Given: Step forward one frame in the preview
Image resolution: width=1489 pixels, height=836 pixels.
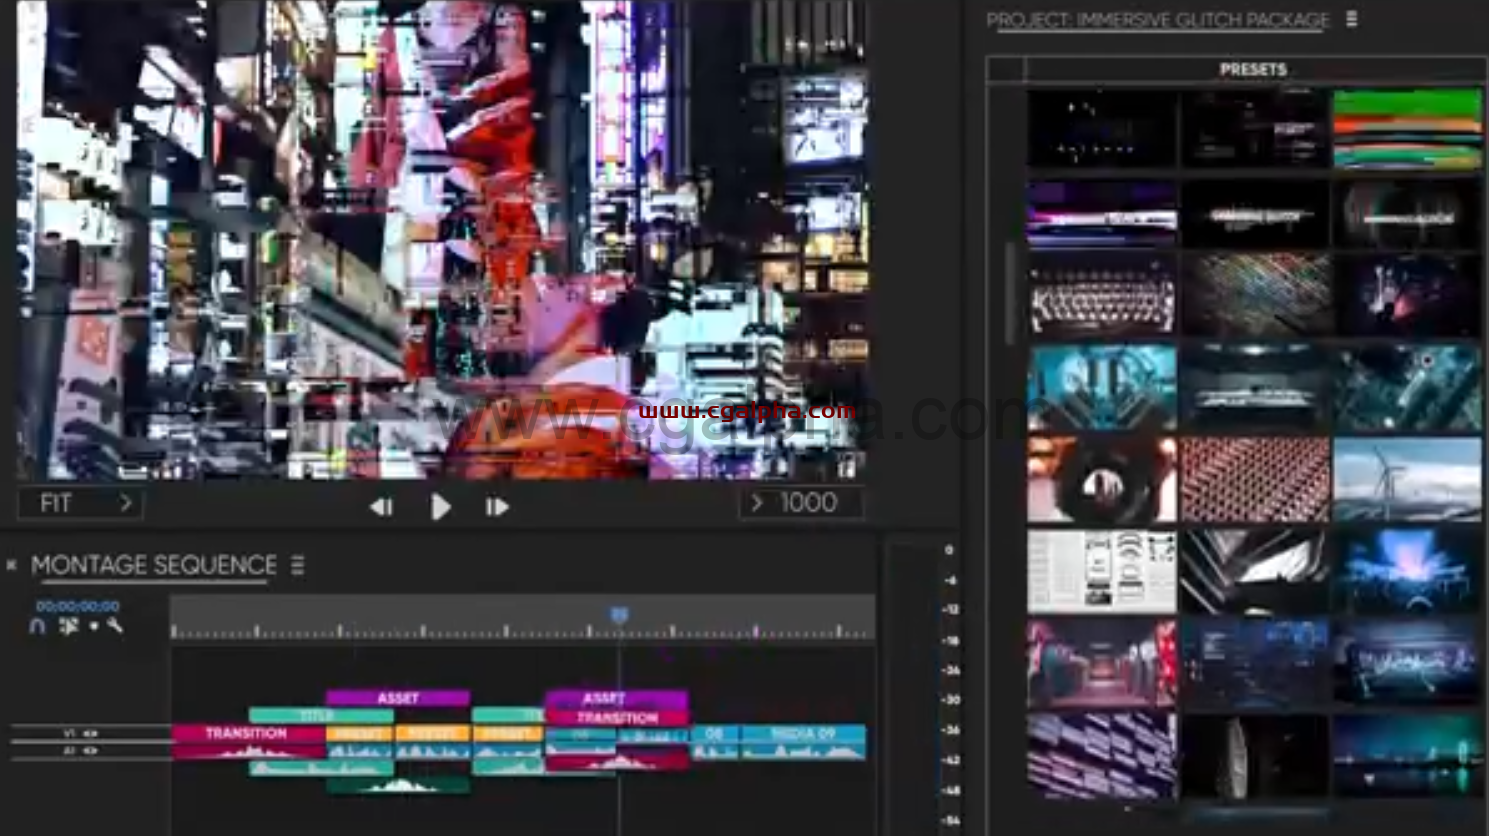Looking at the screenshot, I should 497,507.
